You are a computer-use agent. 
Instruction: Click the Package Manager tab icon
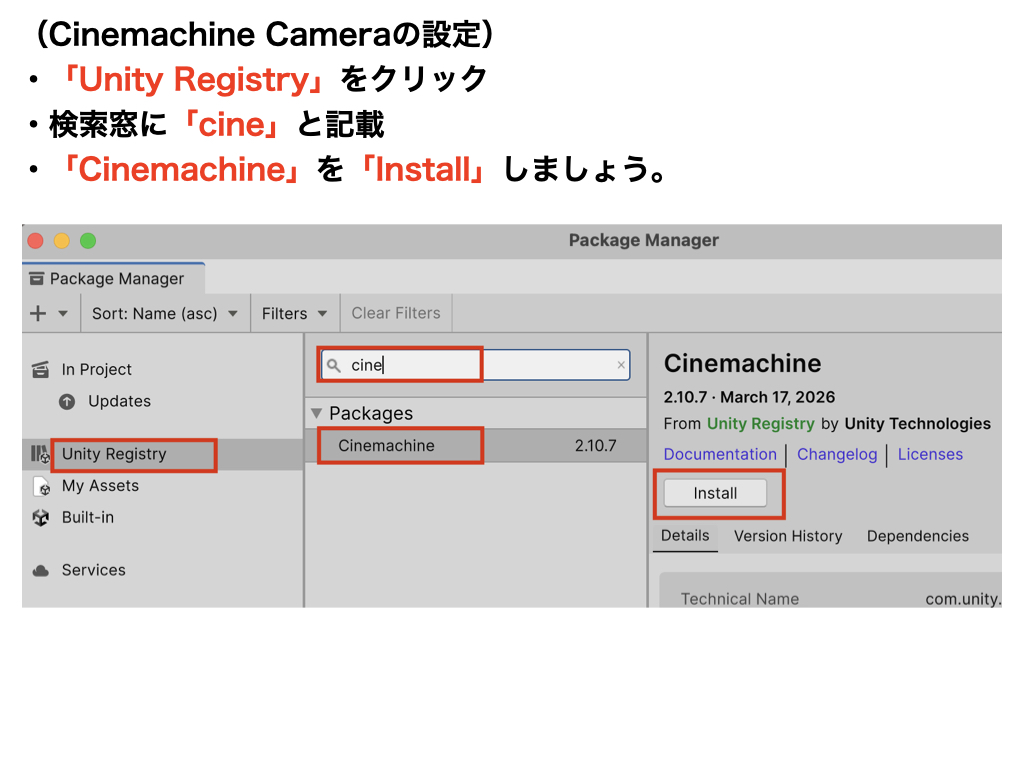tap(37, 279)
